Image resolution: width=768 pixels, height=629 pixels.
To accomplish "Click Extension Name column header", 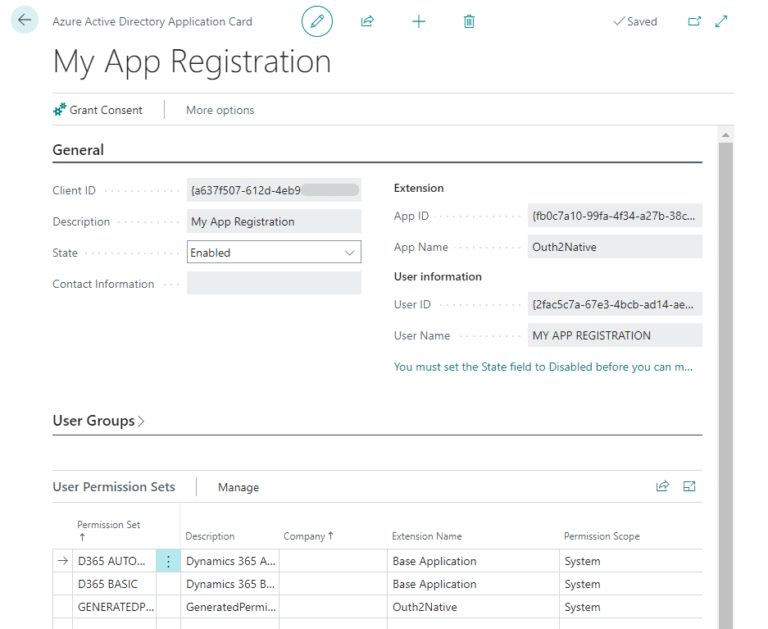I will pyautogui.click(x=427, y=536).
